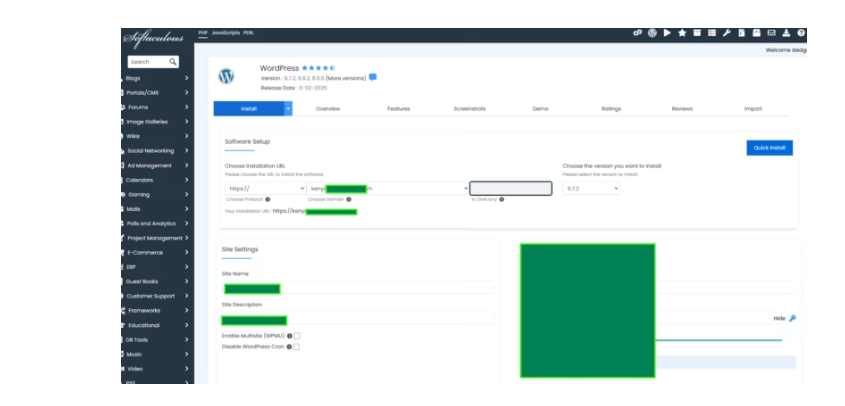Click the file backups icon in top bar
The width and height of the screenshot is (845, 406).
tap(742, 33)
